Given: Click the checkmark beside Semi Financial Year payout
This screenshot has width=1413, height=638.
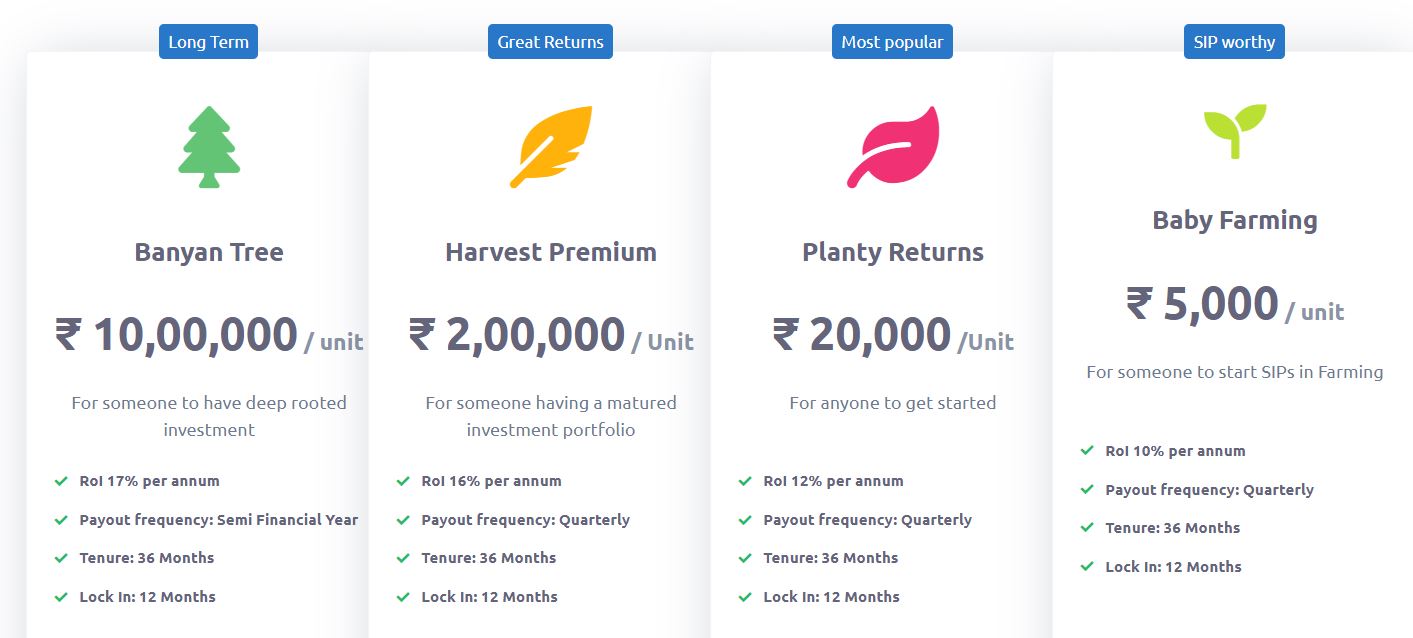Looking at the screenshot, I should tap(62, 520).
